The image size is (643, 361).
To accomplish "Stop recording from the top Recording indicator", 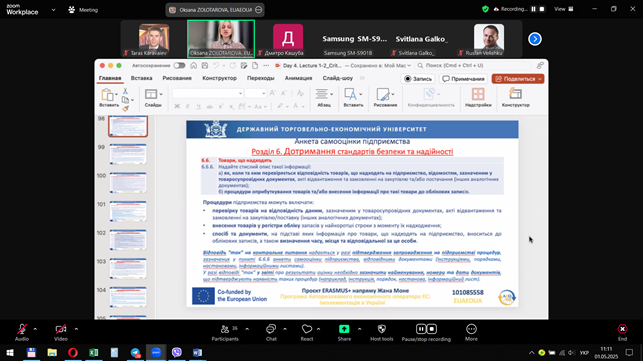I will [542, 9].
